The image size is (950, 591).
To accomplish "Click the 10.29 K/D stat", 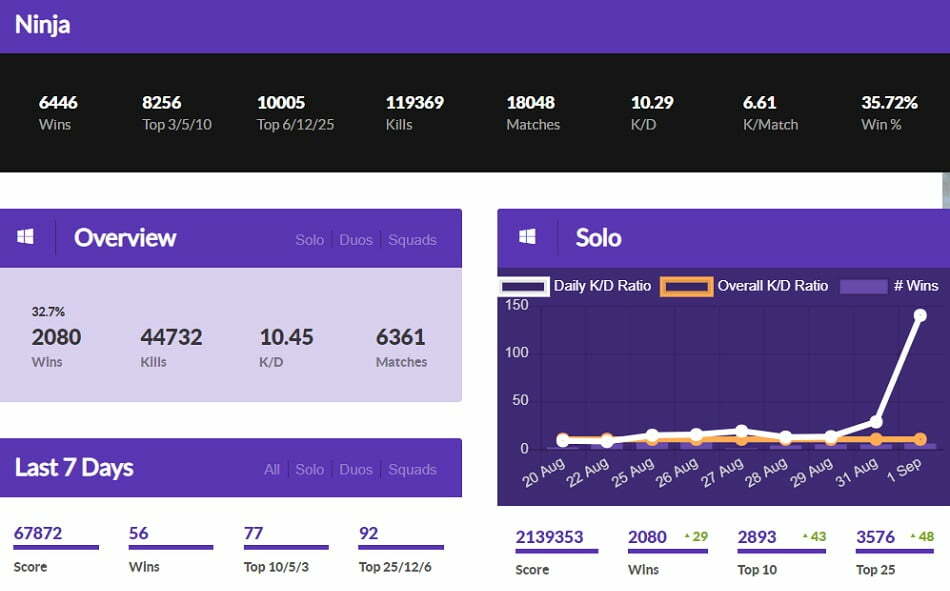I will 653,113.
